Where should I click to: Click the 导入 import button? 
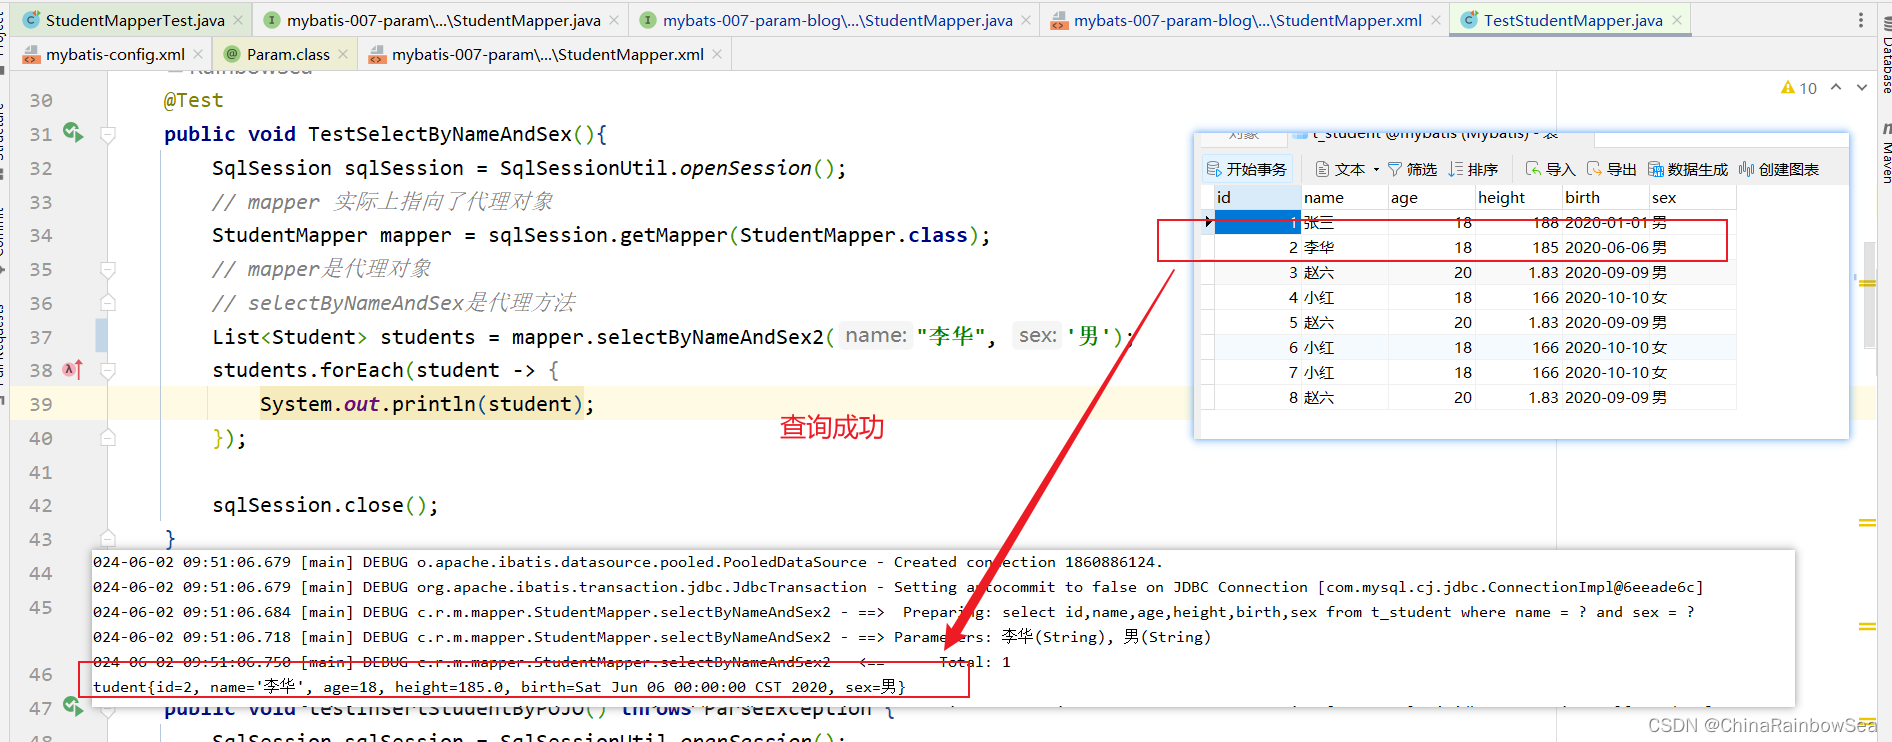pos(1550,169)
